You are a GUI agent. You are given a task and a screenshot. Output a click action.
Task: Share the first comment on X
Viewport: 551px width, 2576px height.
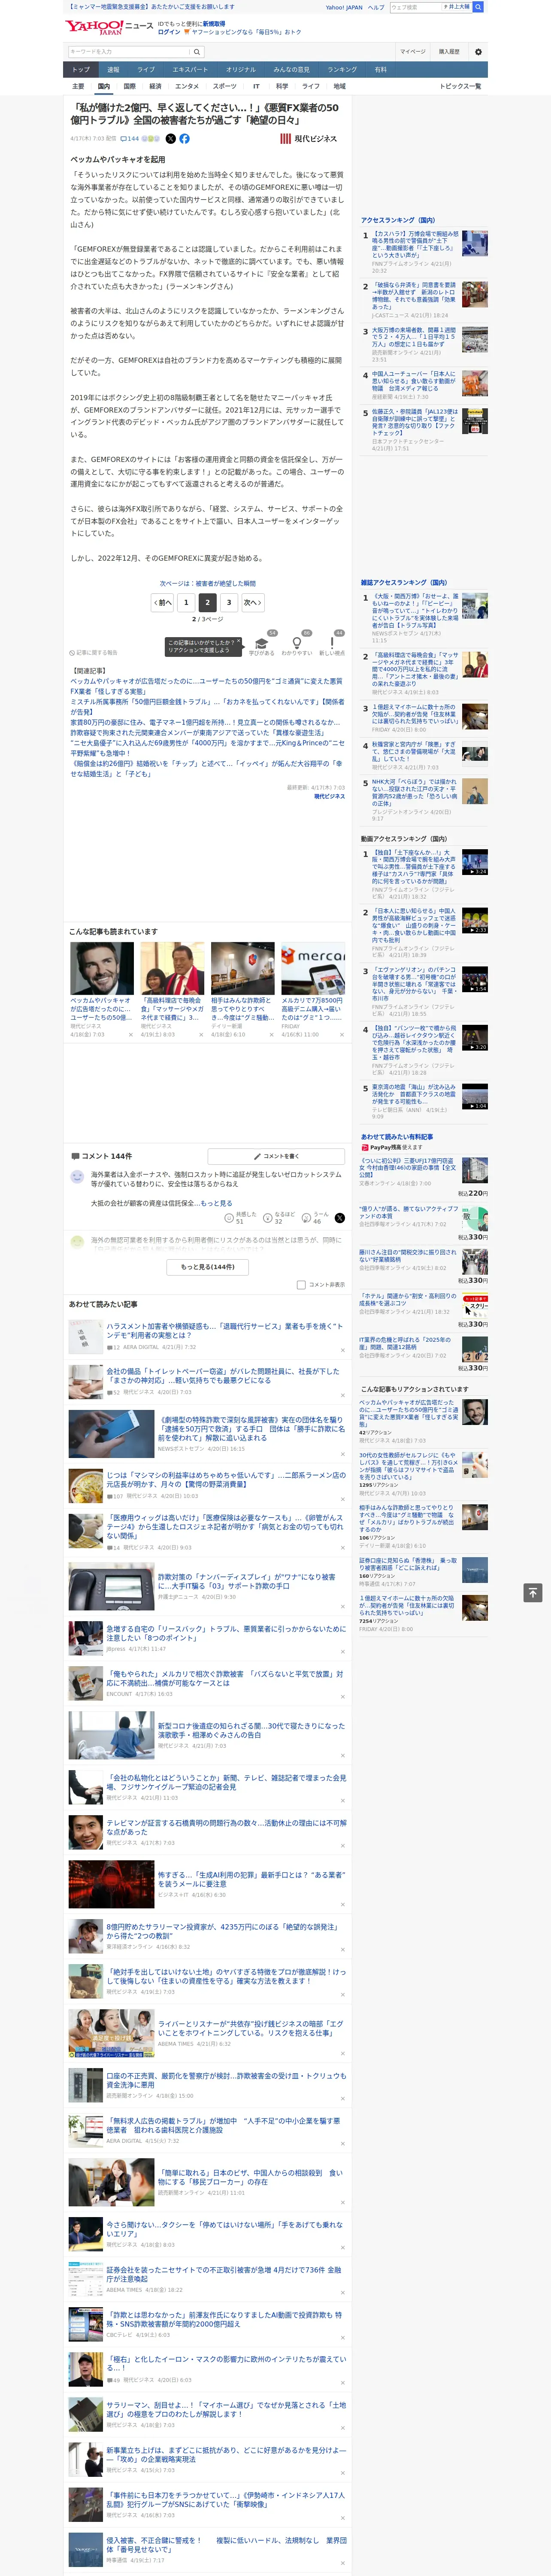[x=339, y=1218]
